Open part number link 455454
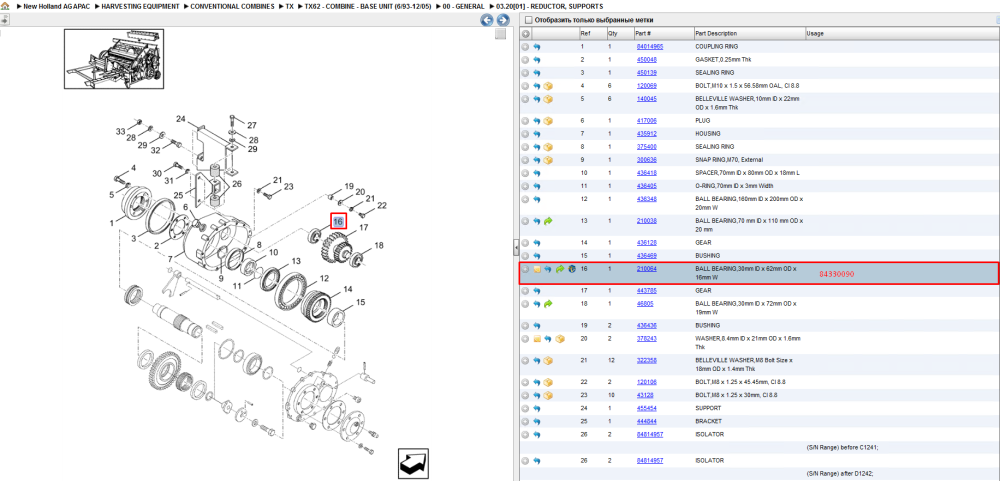The width and height of the screenshot is (1000, 481). point(646,408)
